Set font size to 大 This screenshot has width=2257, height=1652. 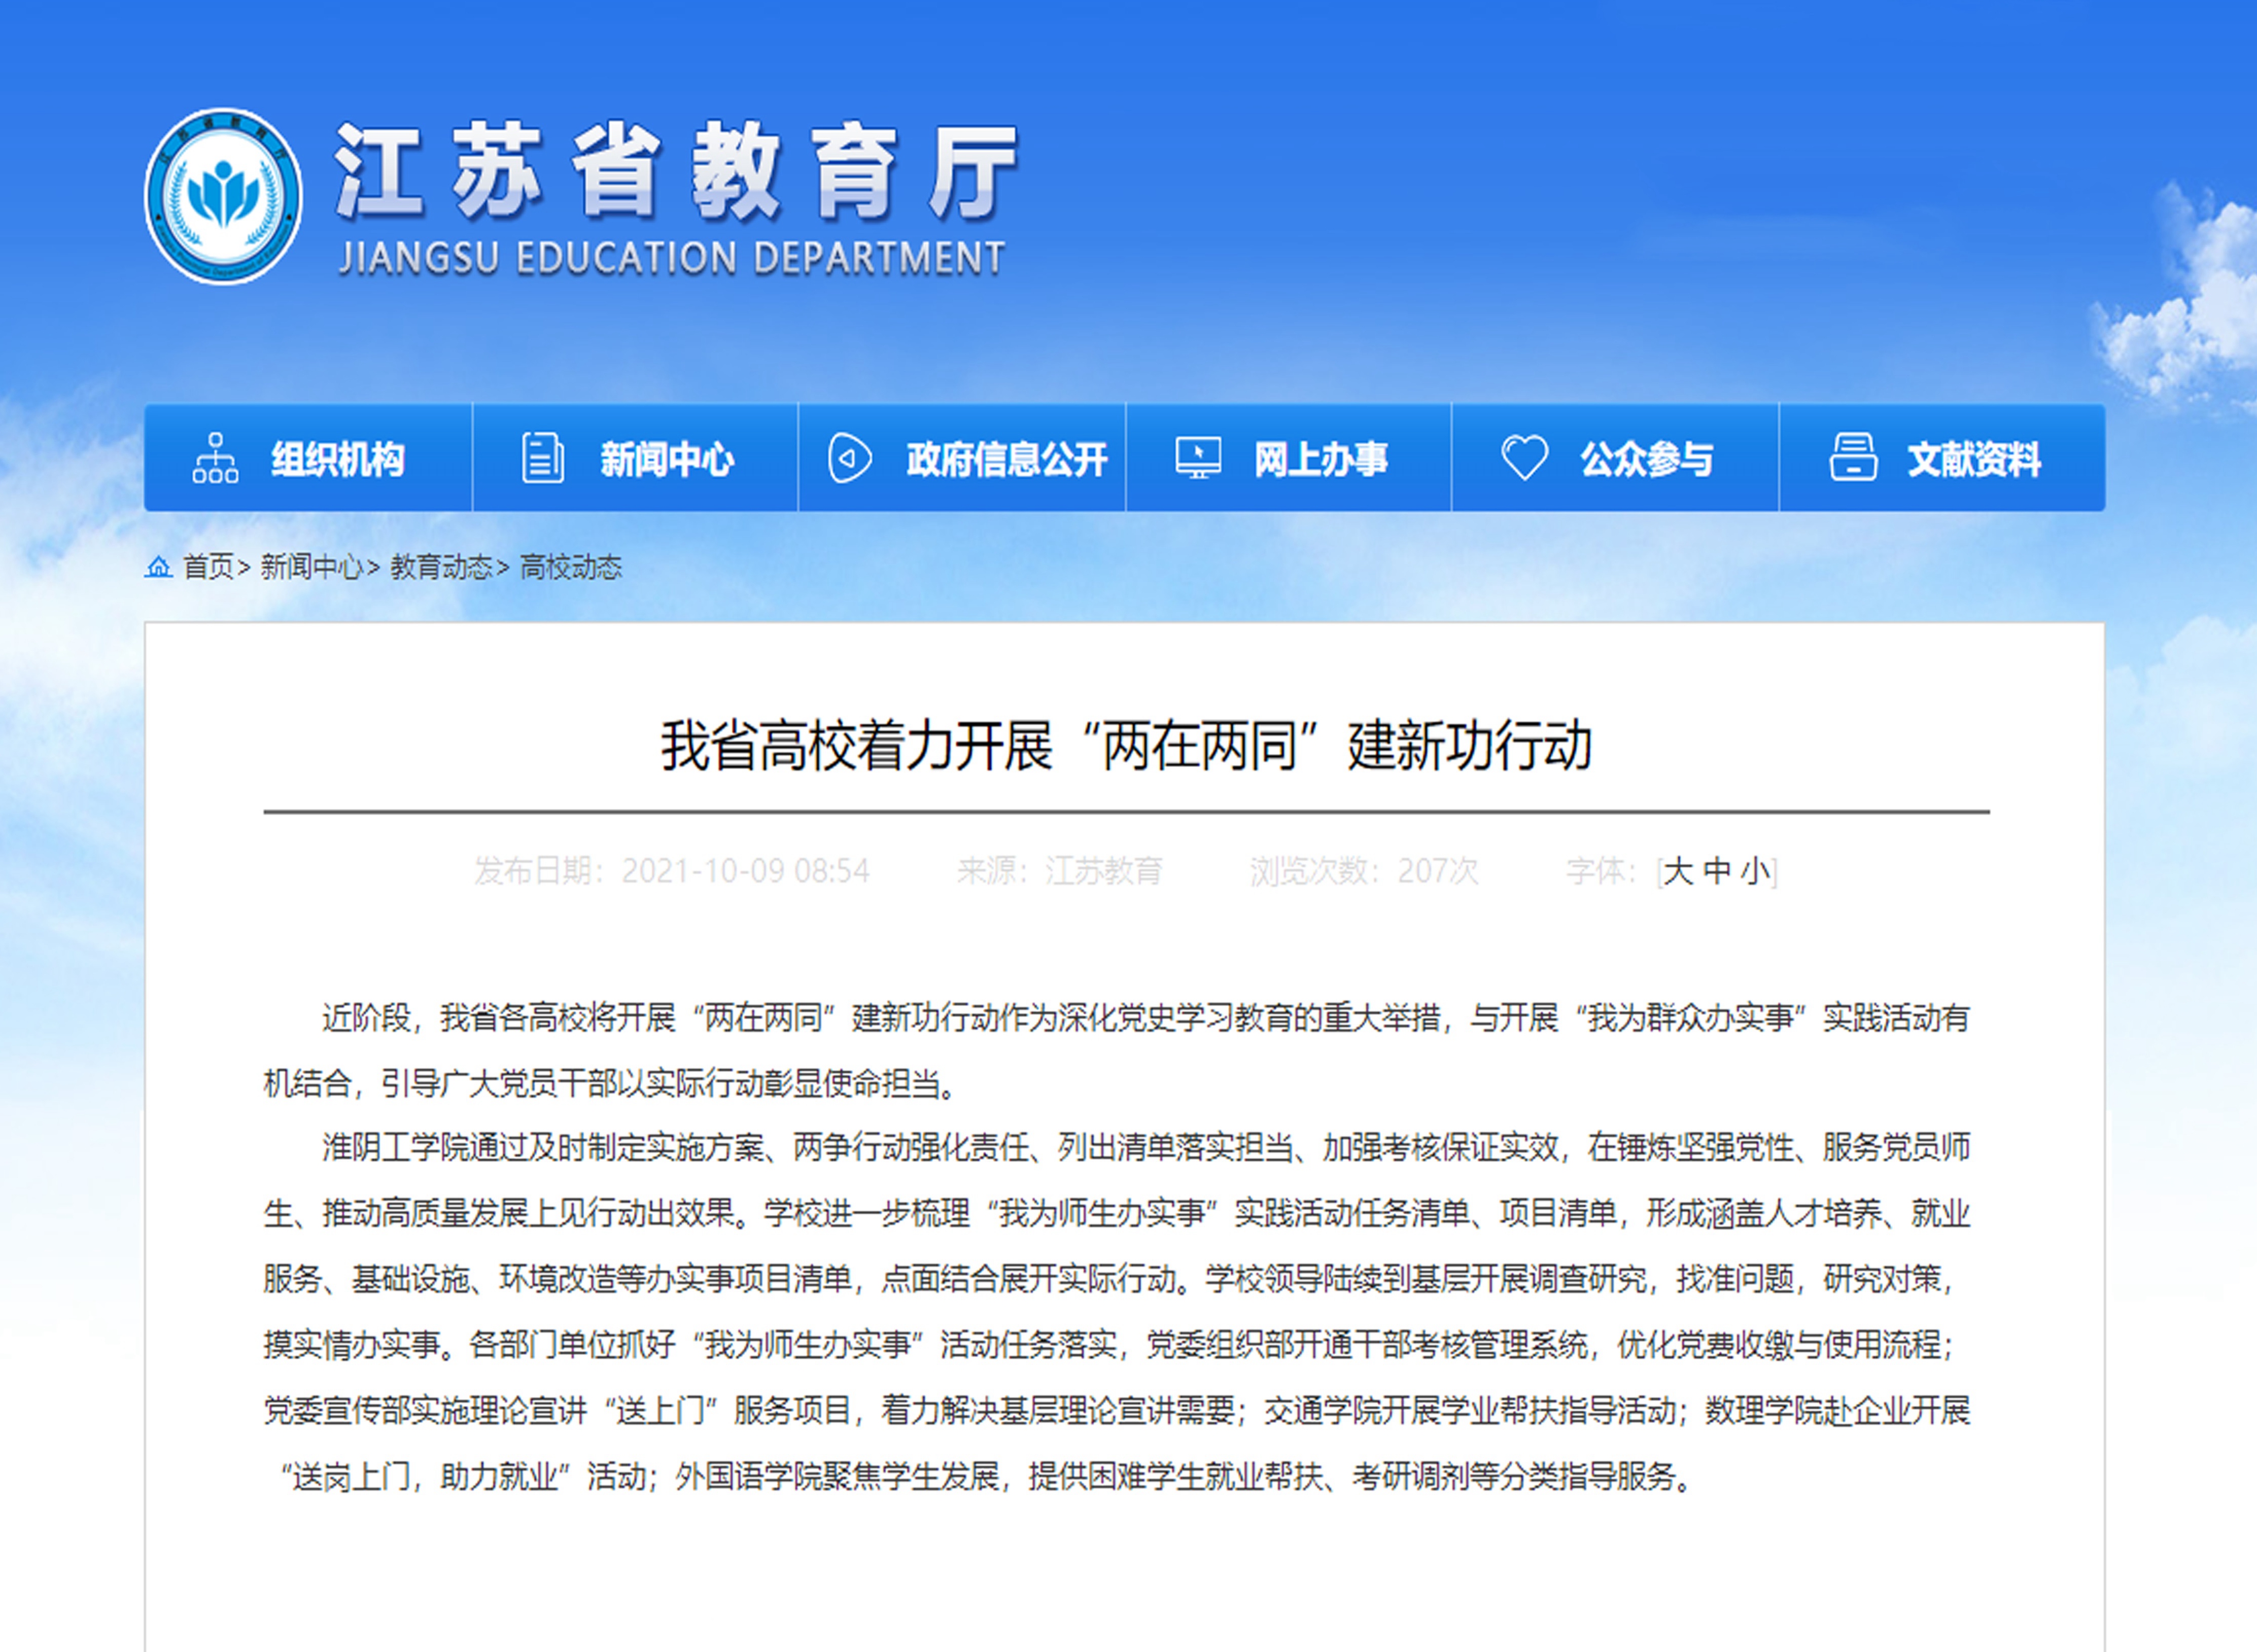1678,871
